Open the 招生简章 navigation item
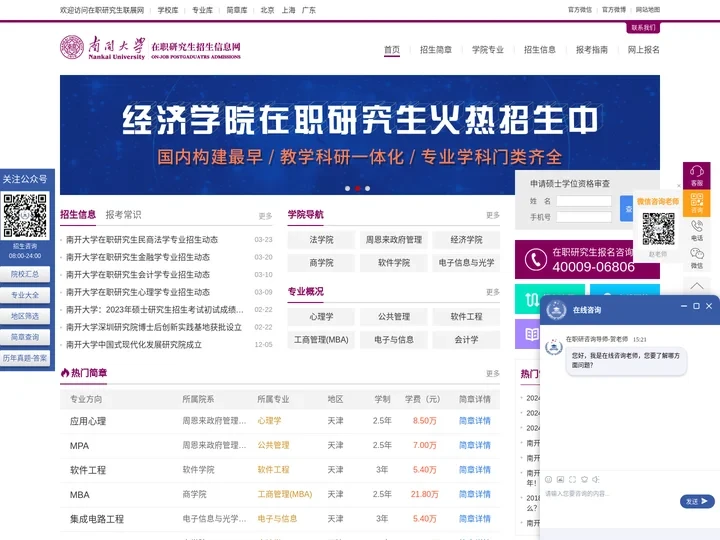This screenshot has height=540, width=720. click(x=436, y=50)
